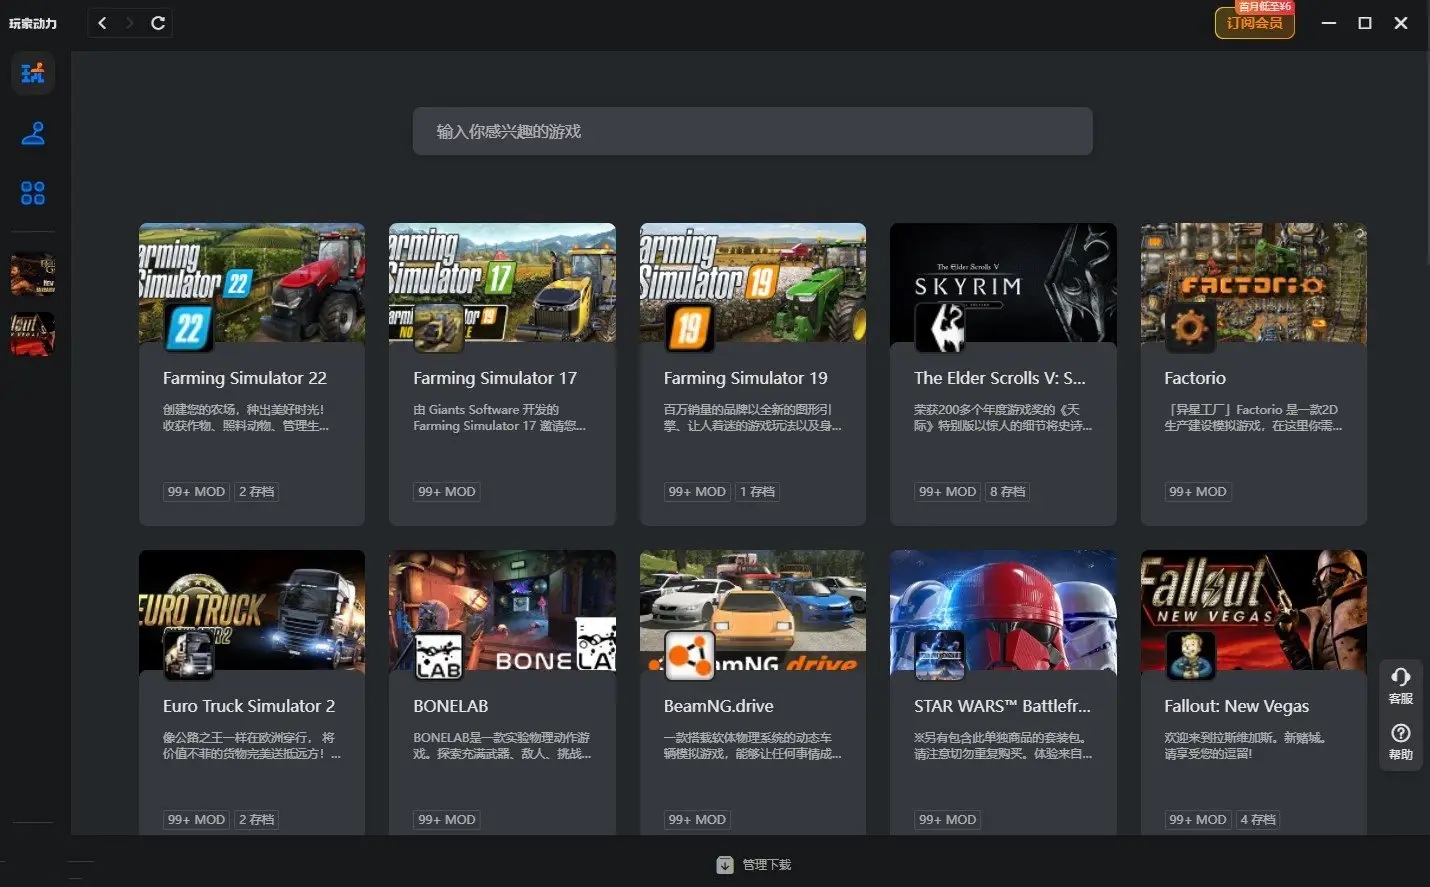Open Farming Simulator 17 cover image

tap(502, 283)
